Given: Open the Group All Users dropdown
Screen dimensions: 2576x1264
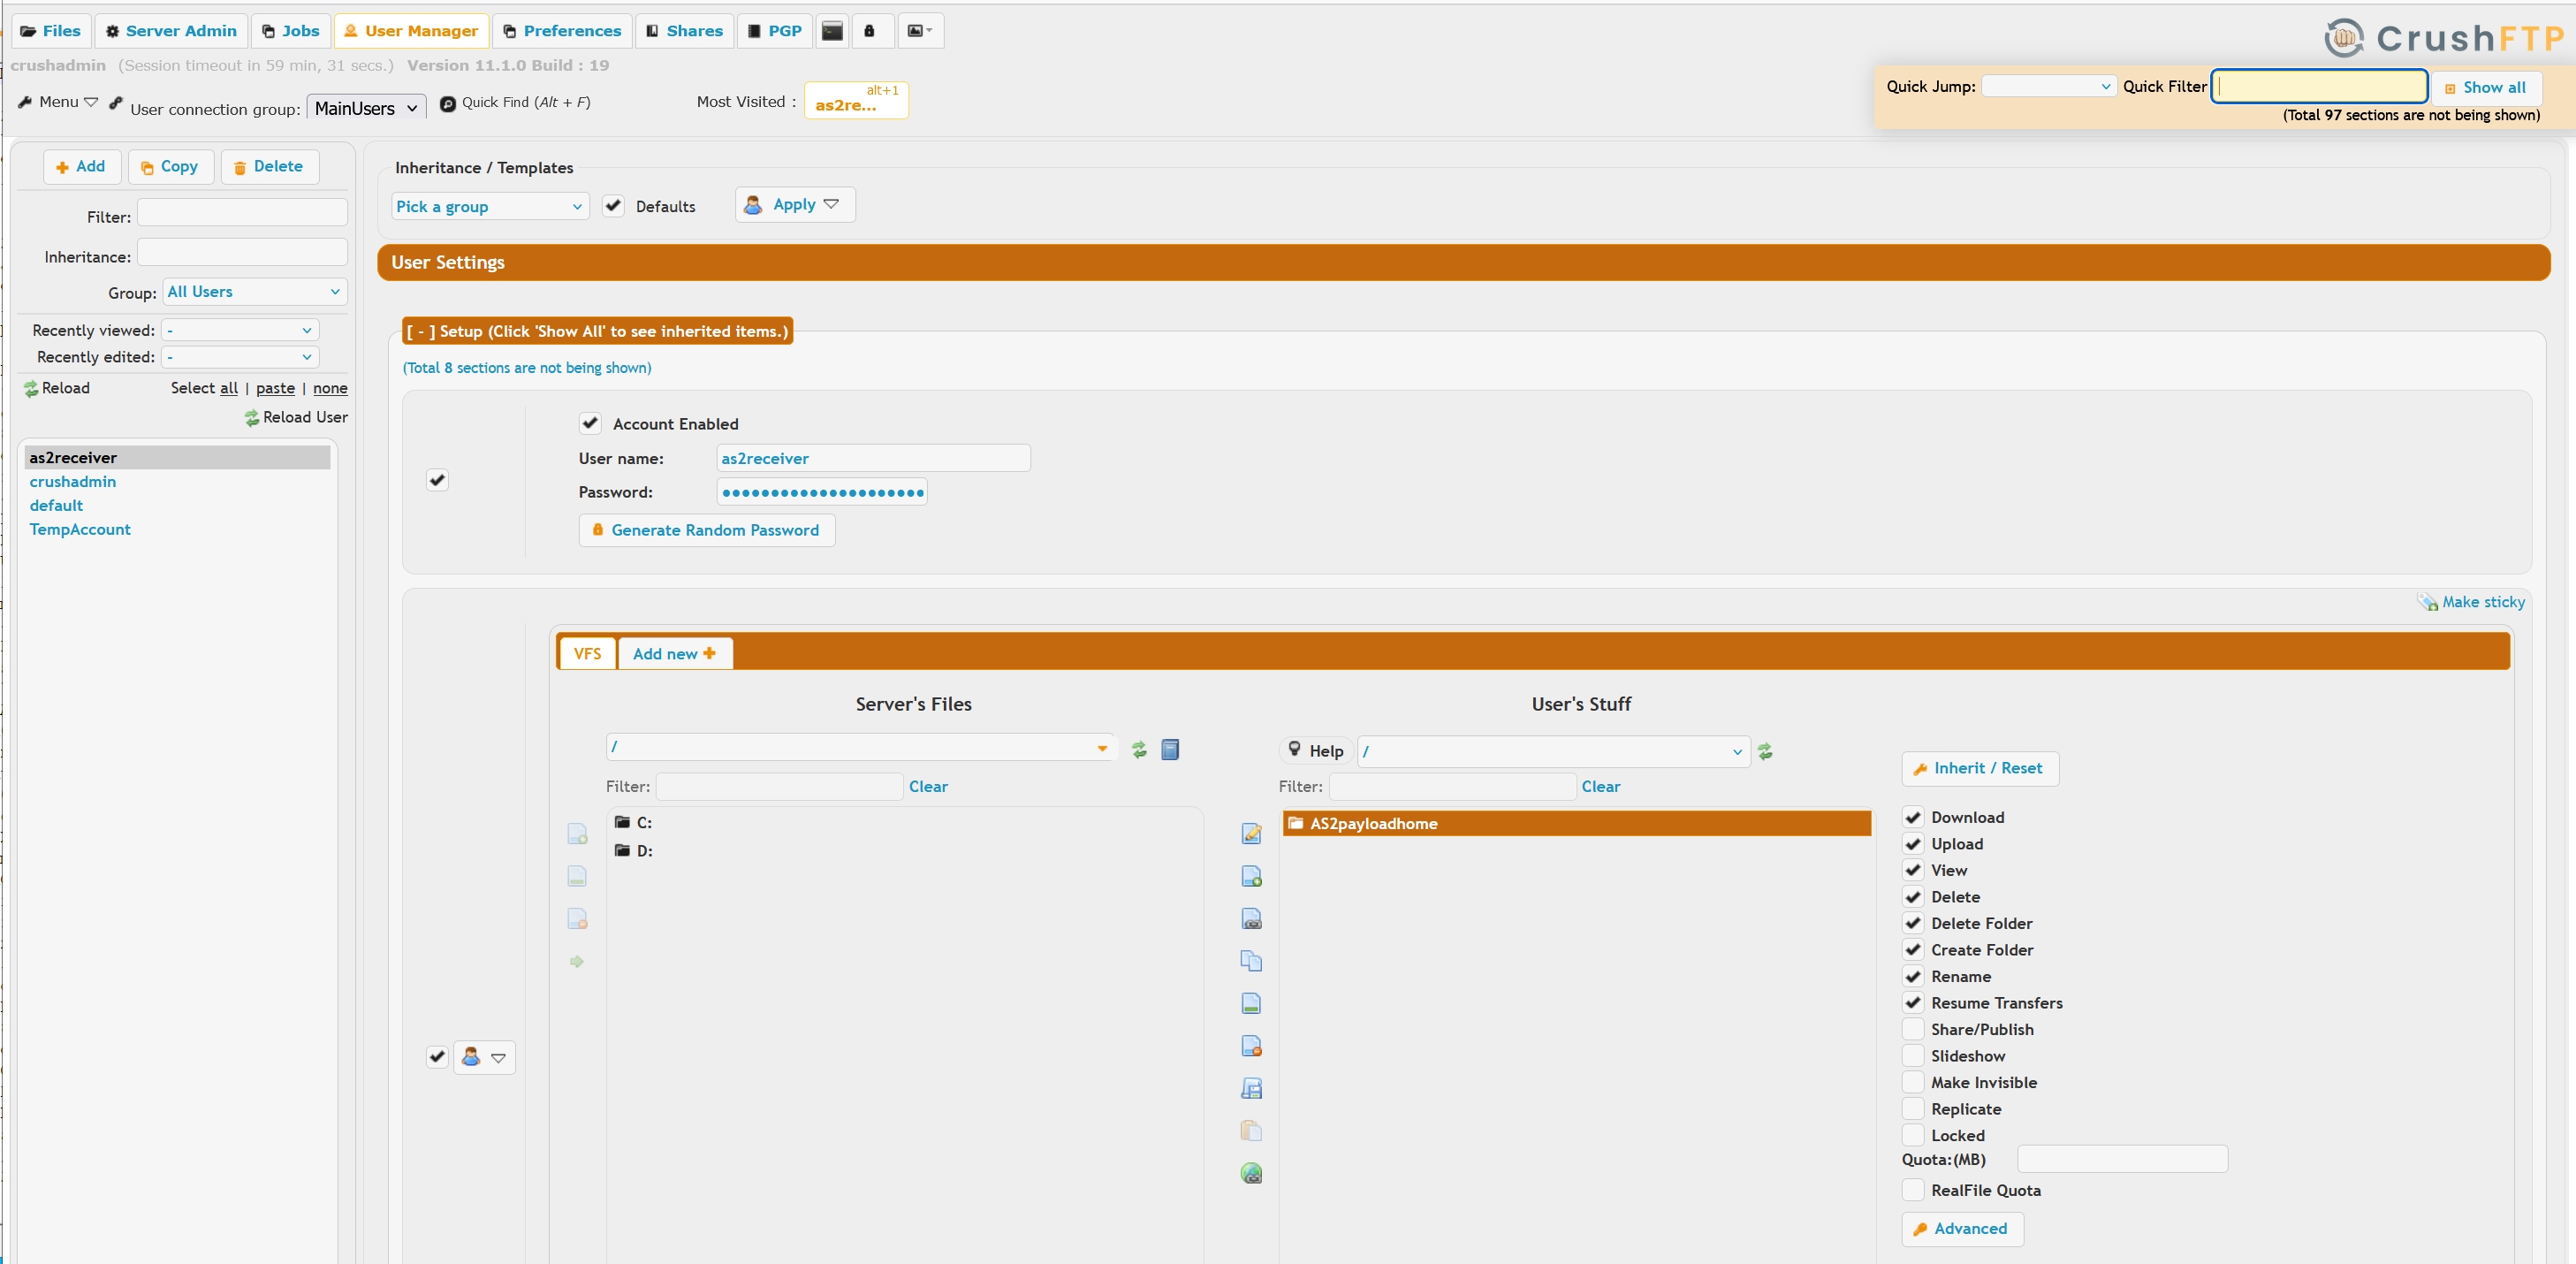Looking at the screenshot, I should click(x=255, y=291).
